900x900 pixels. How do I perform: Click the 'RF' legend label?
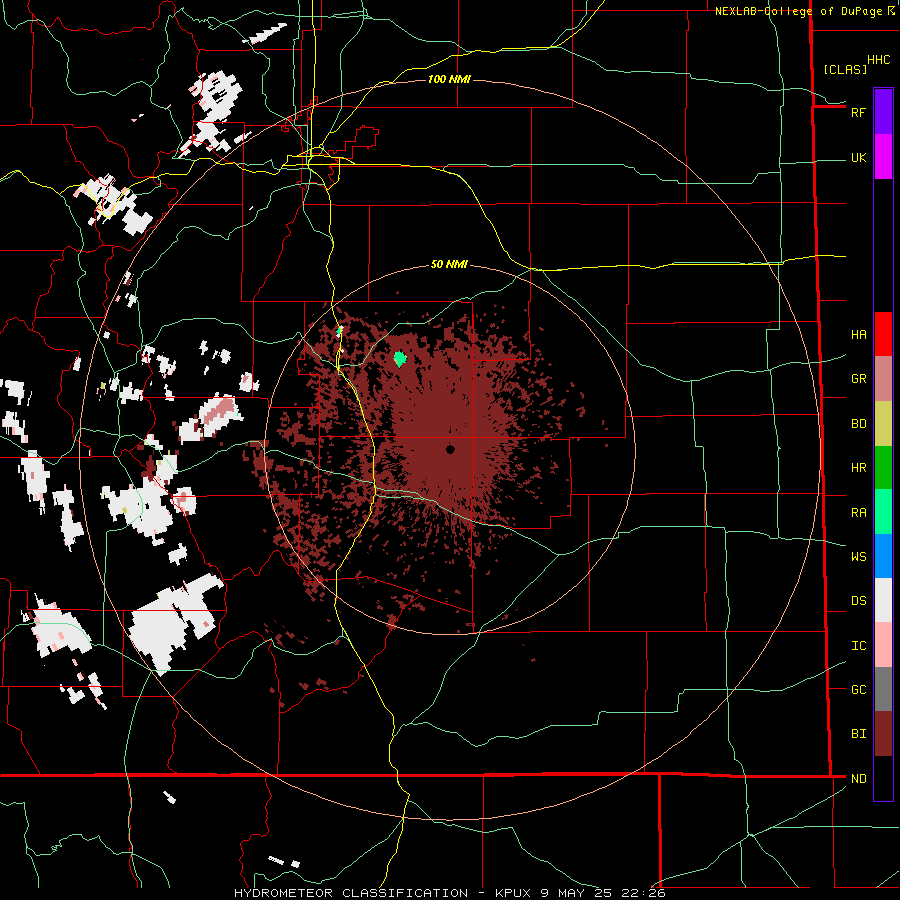click(858, 112)
